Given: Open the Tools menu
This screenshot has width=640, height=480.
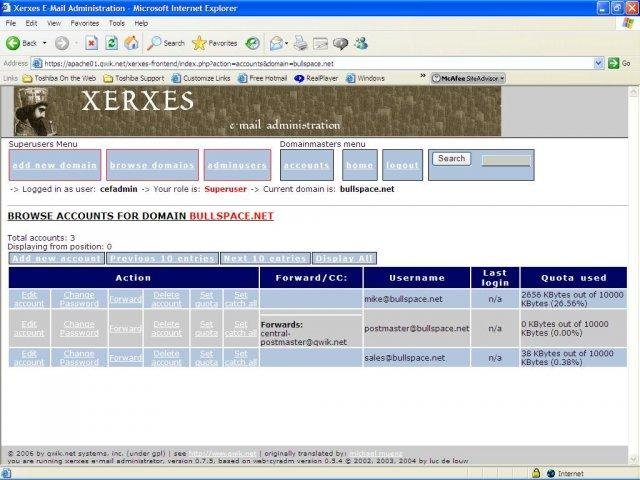Looking at the screenshot, I should [116, 23].
